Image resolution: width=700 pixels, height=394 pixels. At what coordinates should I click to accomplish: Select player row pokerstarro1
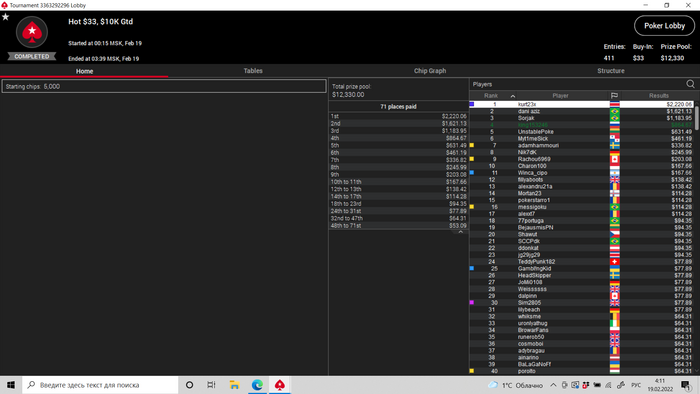click(x=581, y=200)
